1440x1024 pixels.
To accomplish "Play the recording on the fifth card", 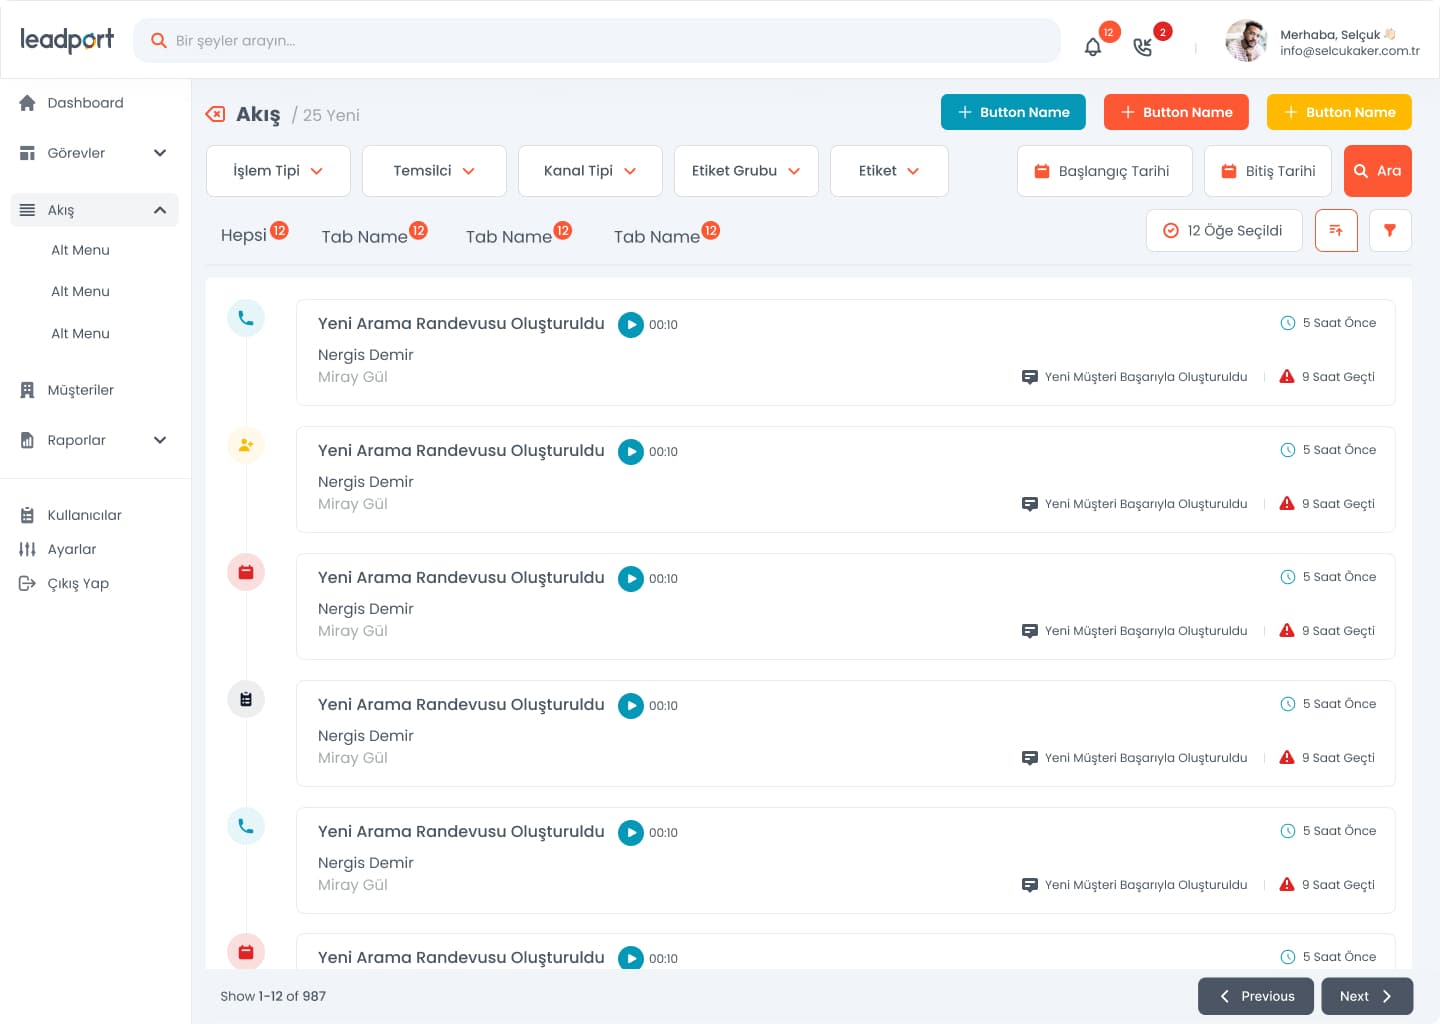I will [x=631, y=833].
